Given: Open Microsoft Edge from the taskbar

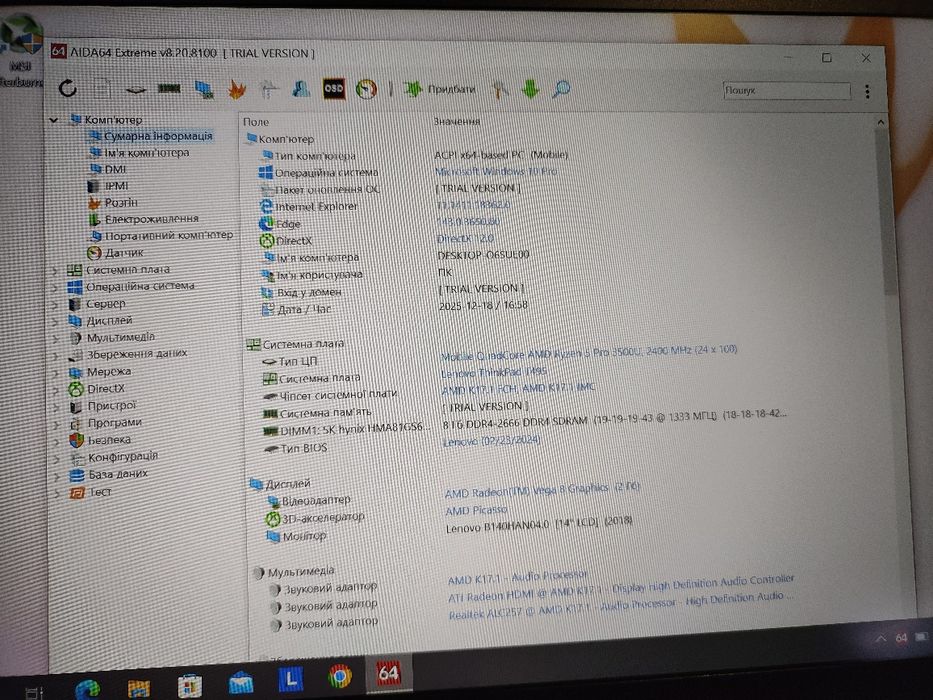Looking at the screenshot, I should click(x=87, y=689).
